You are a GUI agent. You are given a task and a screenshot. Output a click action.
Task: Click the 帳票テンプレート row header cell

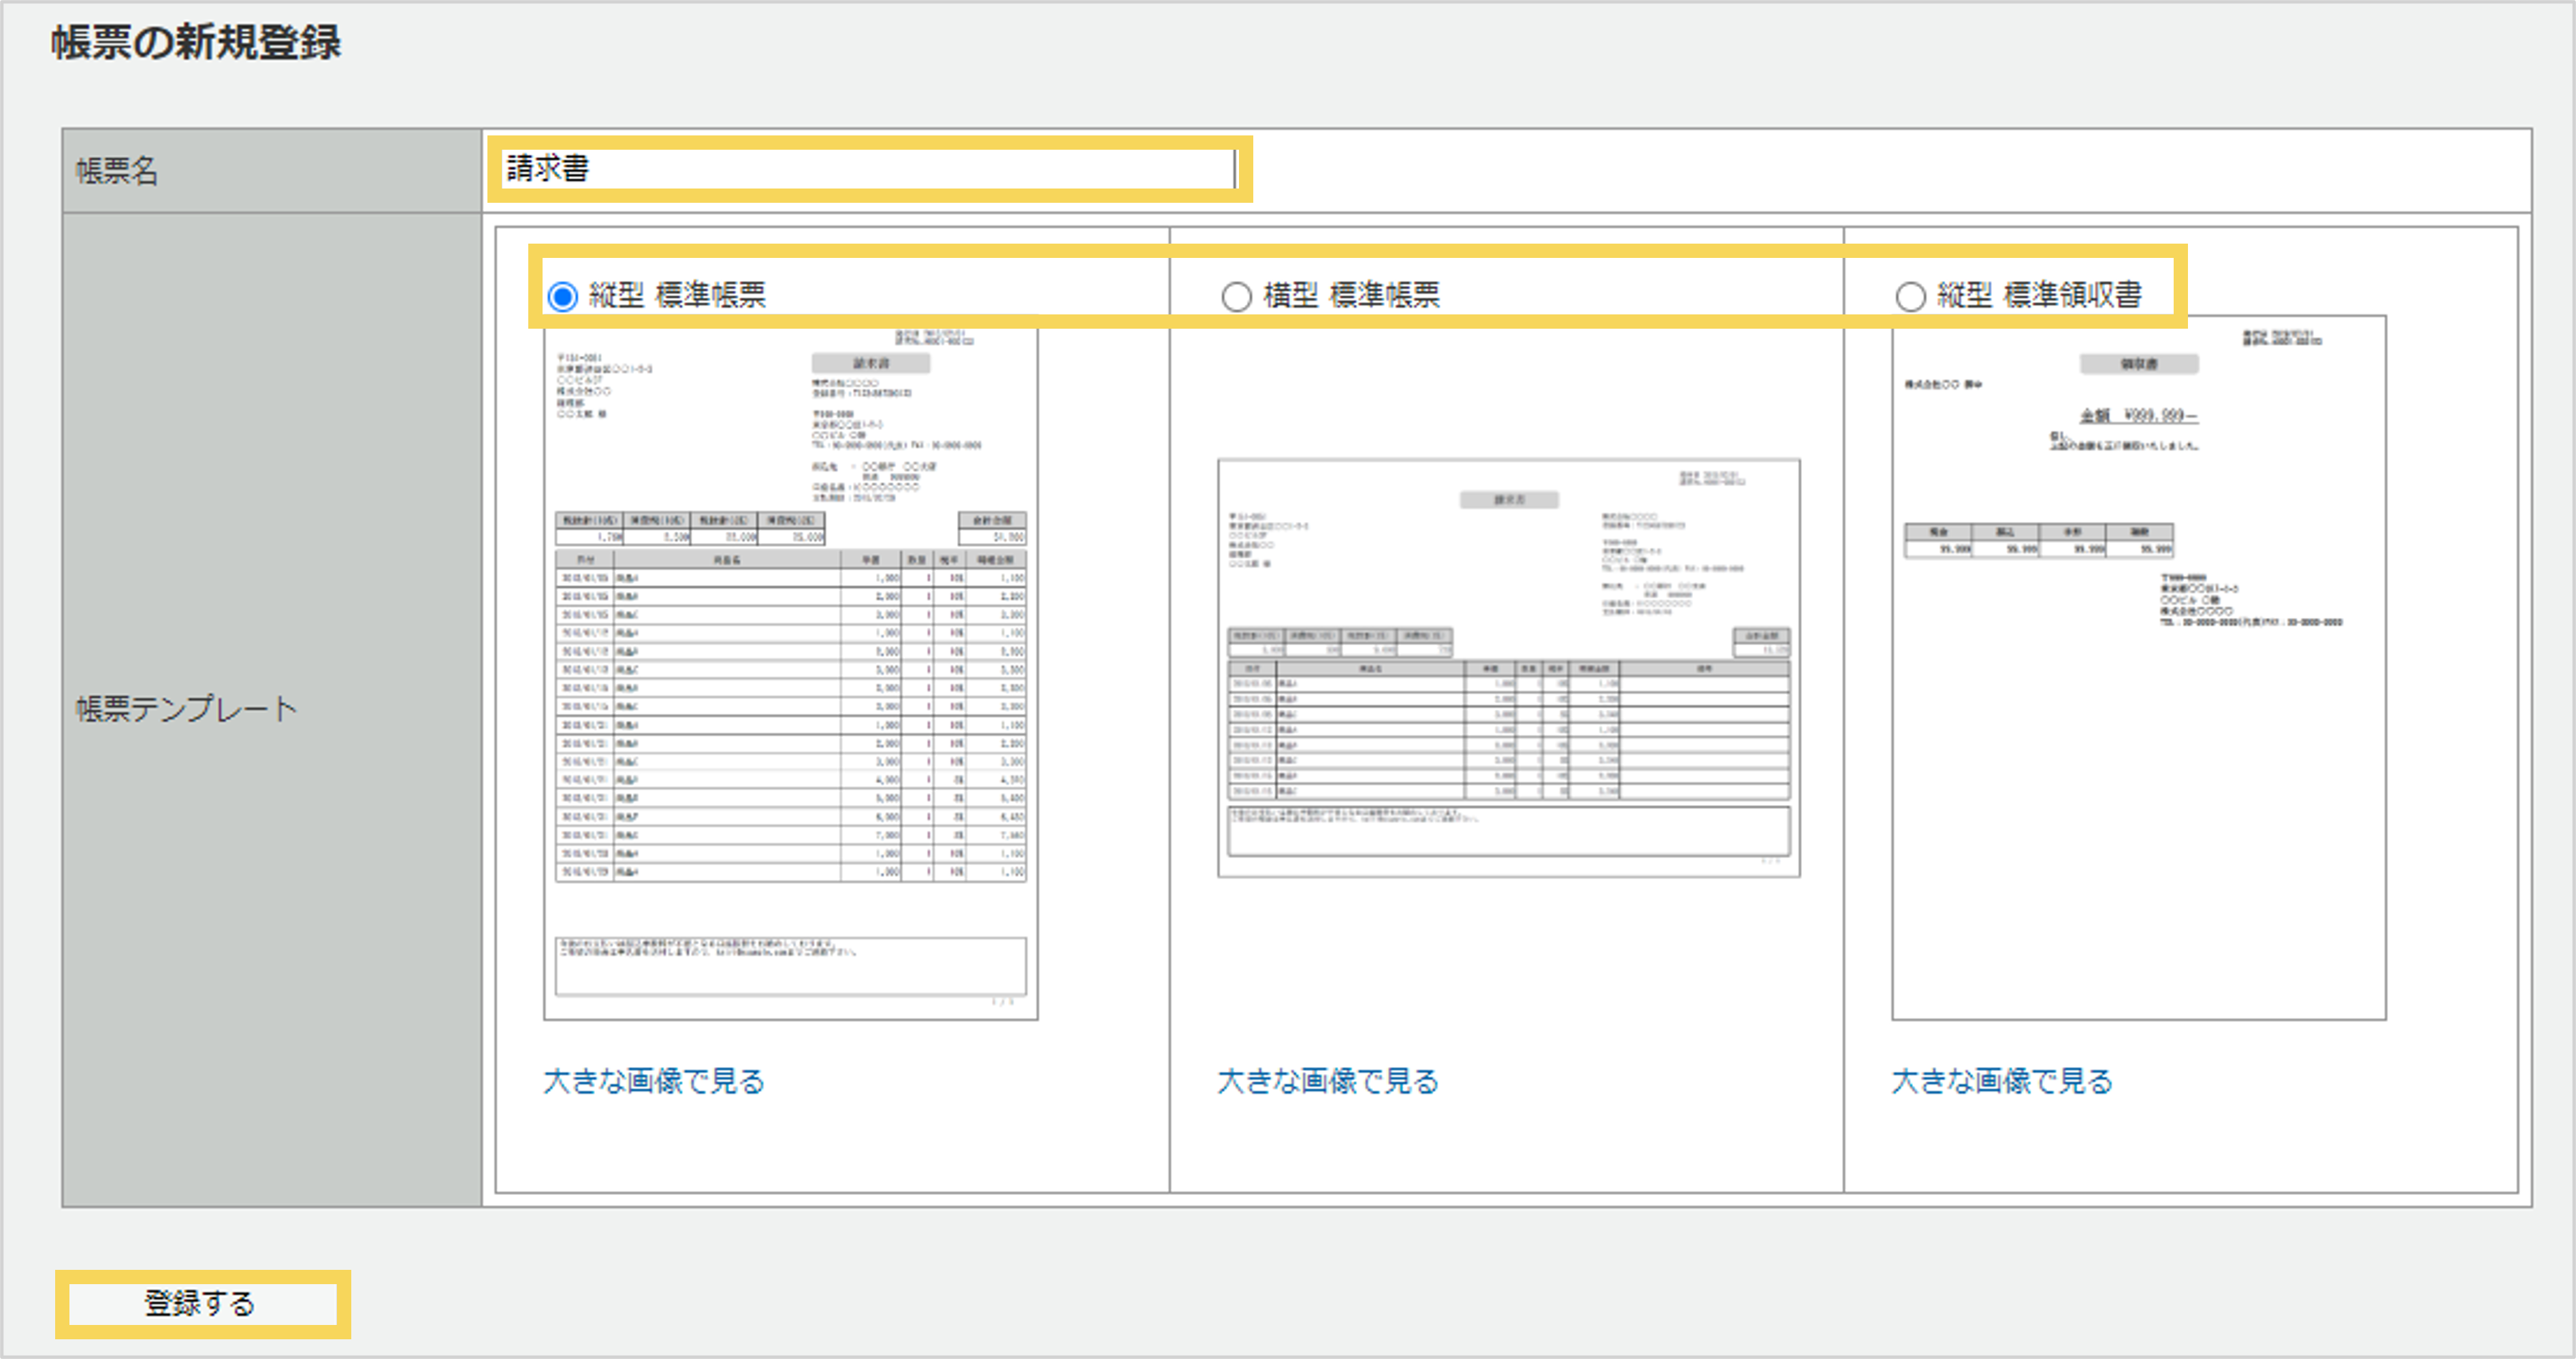coord(272,709)
